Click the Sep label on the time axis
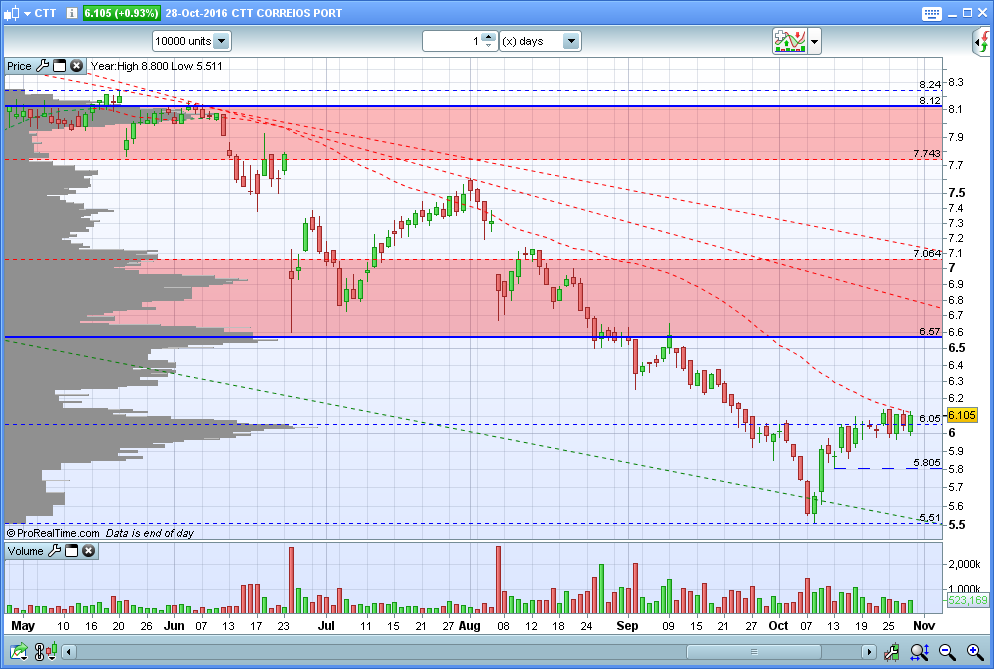This screenshot has width=994, height=669. point(627,626)
